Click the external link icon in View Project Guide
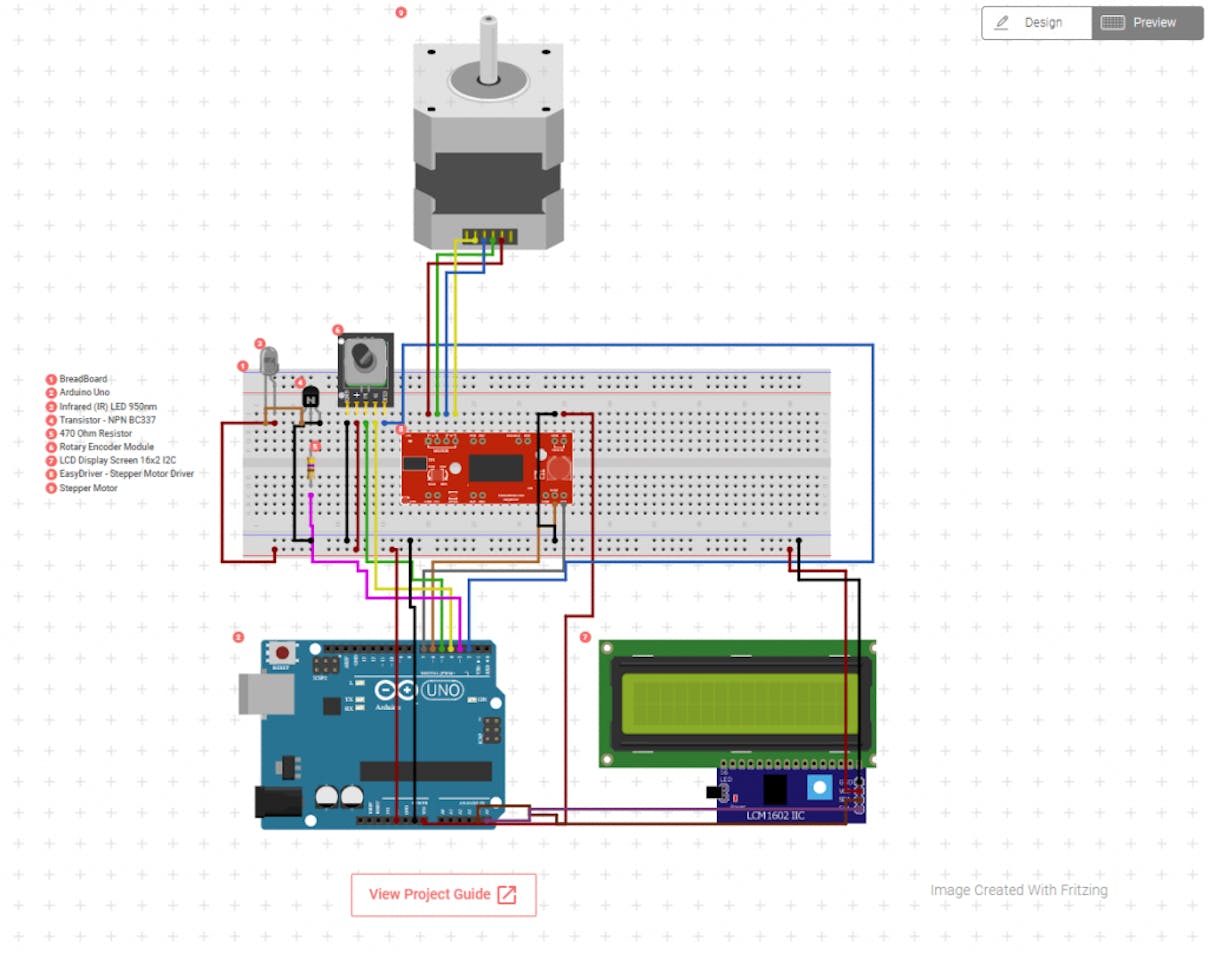Viewport: 1209px width, 960px height. click(x=507, y=894)
